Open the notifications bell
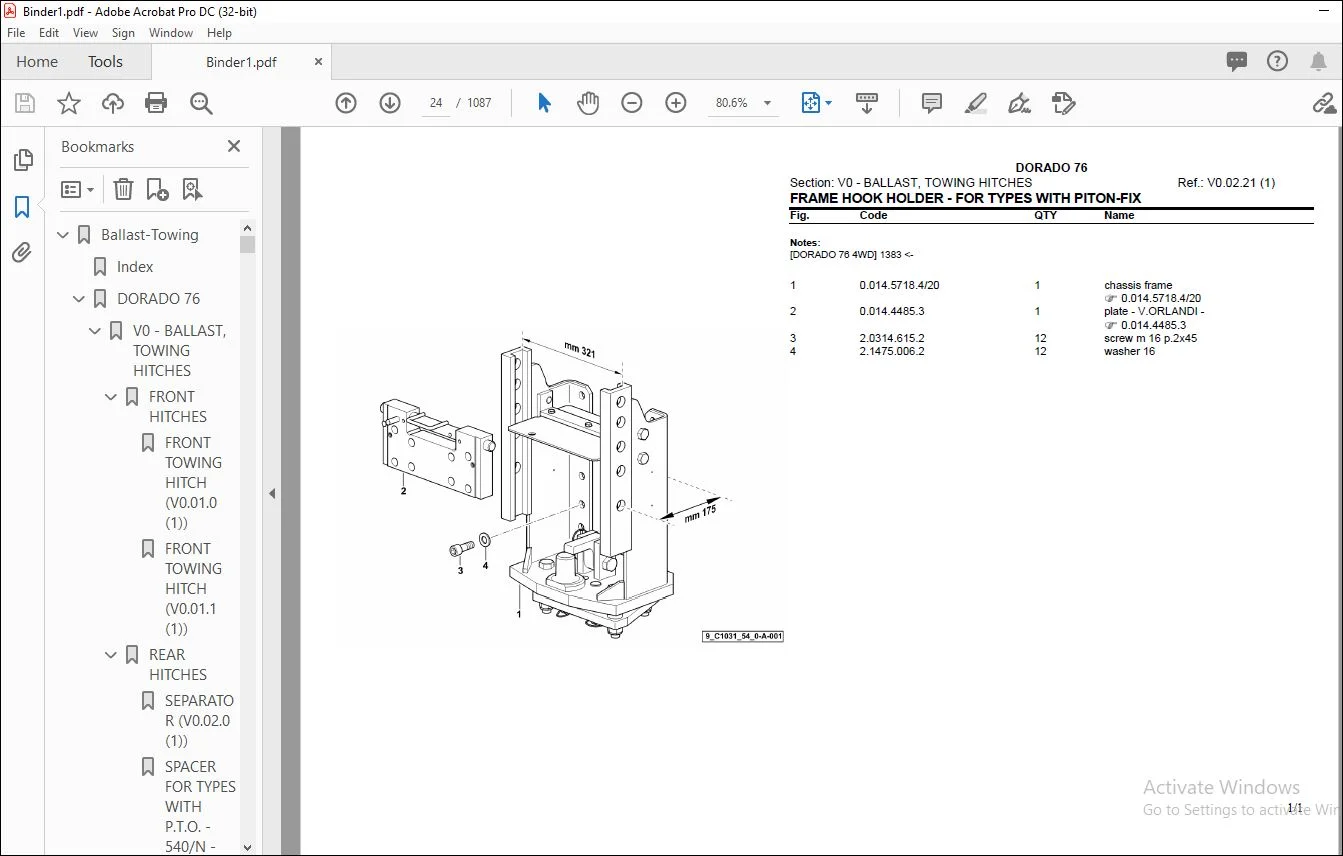The height and width of the screenshot is (856, 1343). click(x=1319, y=61)
